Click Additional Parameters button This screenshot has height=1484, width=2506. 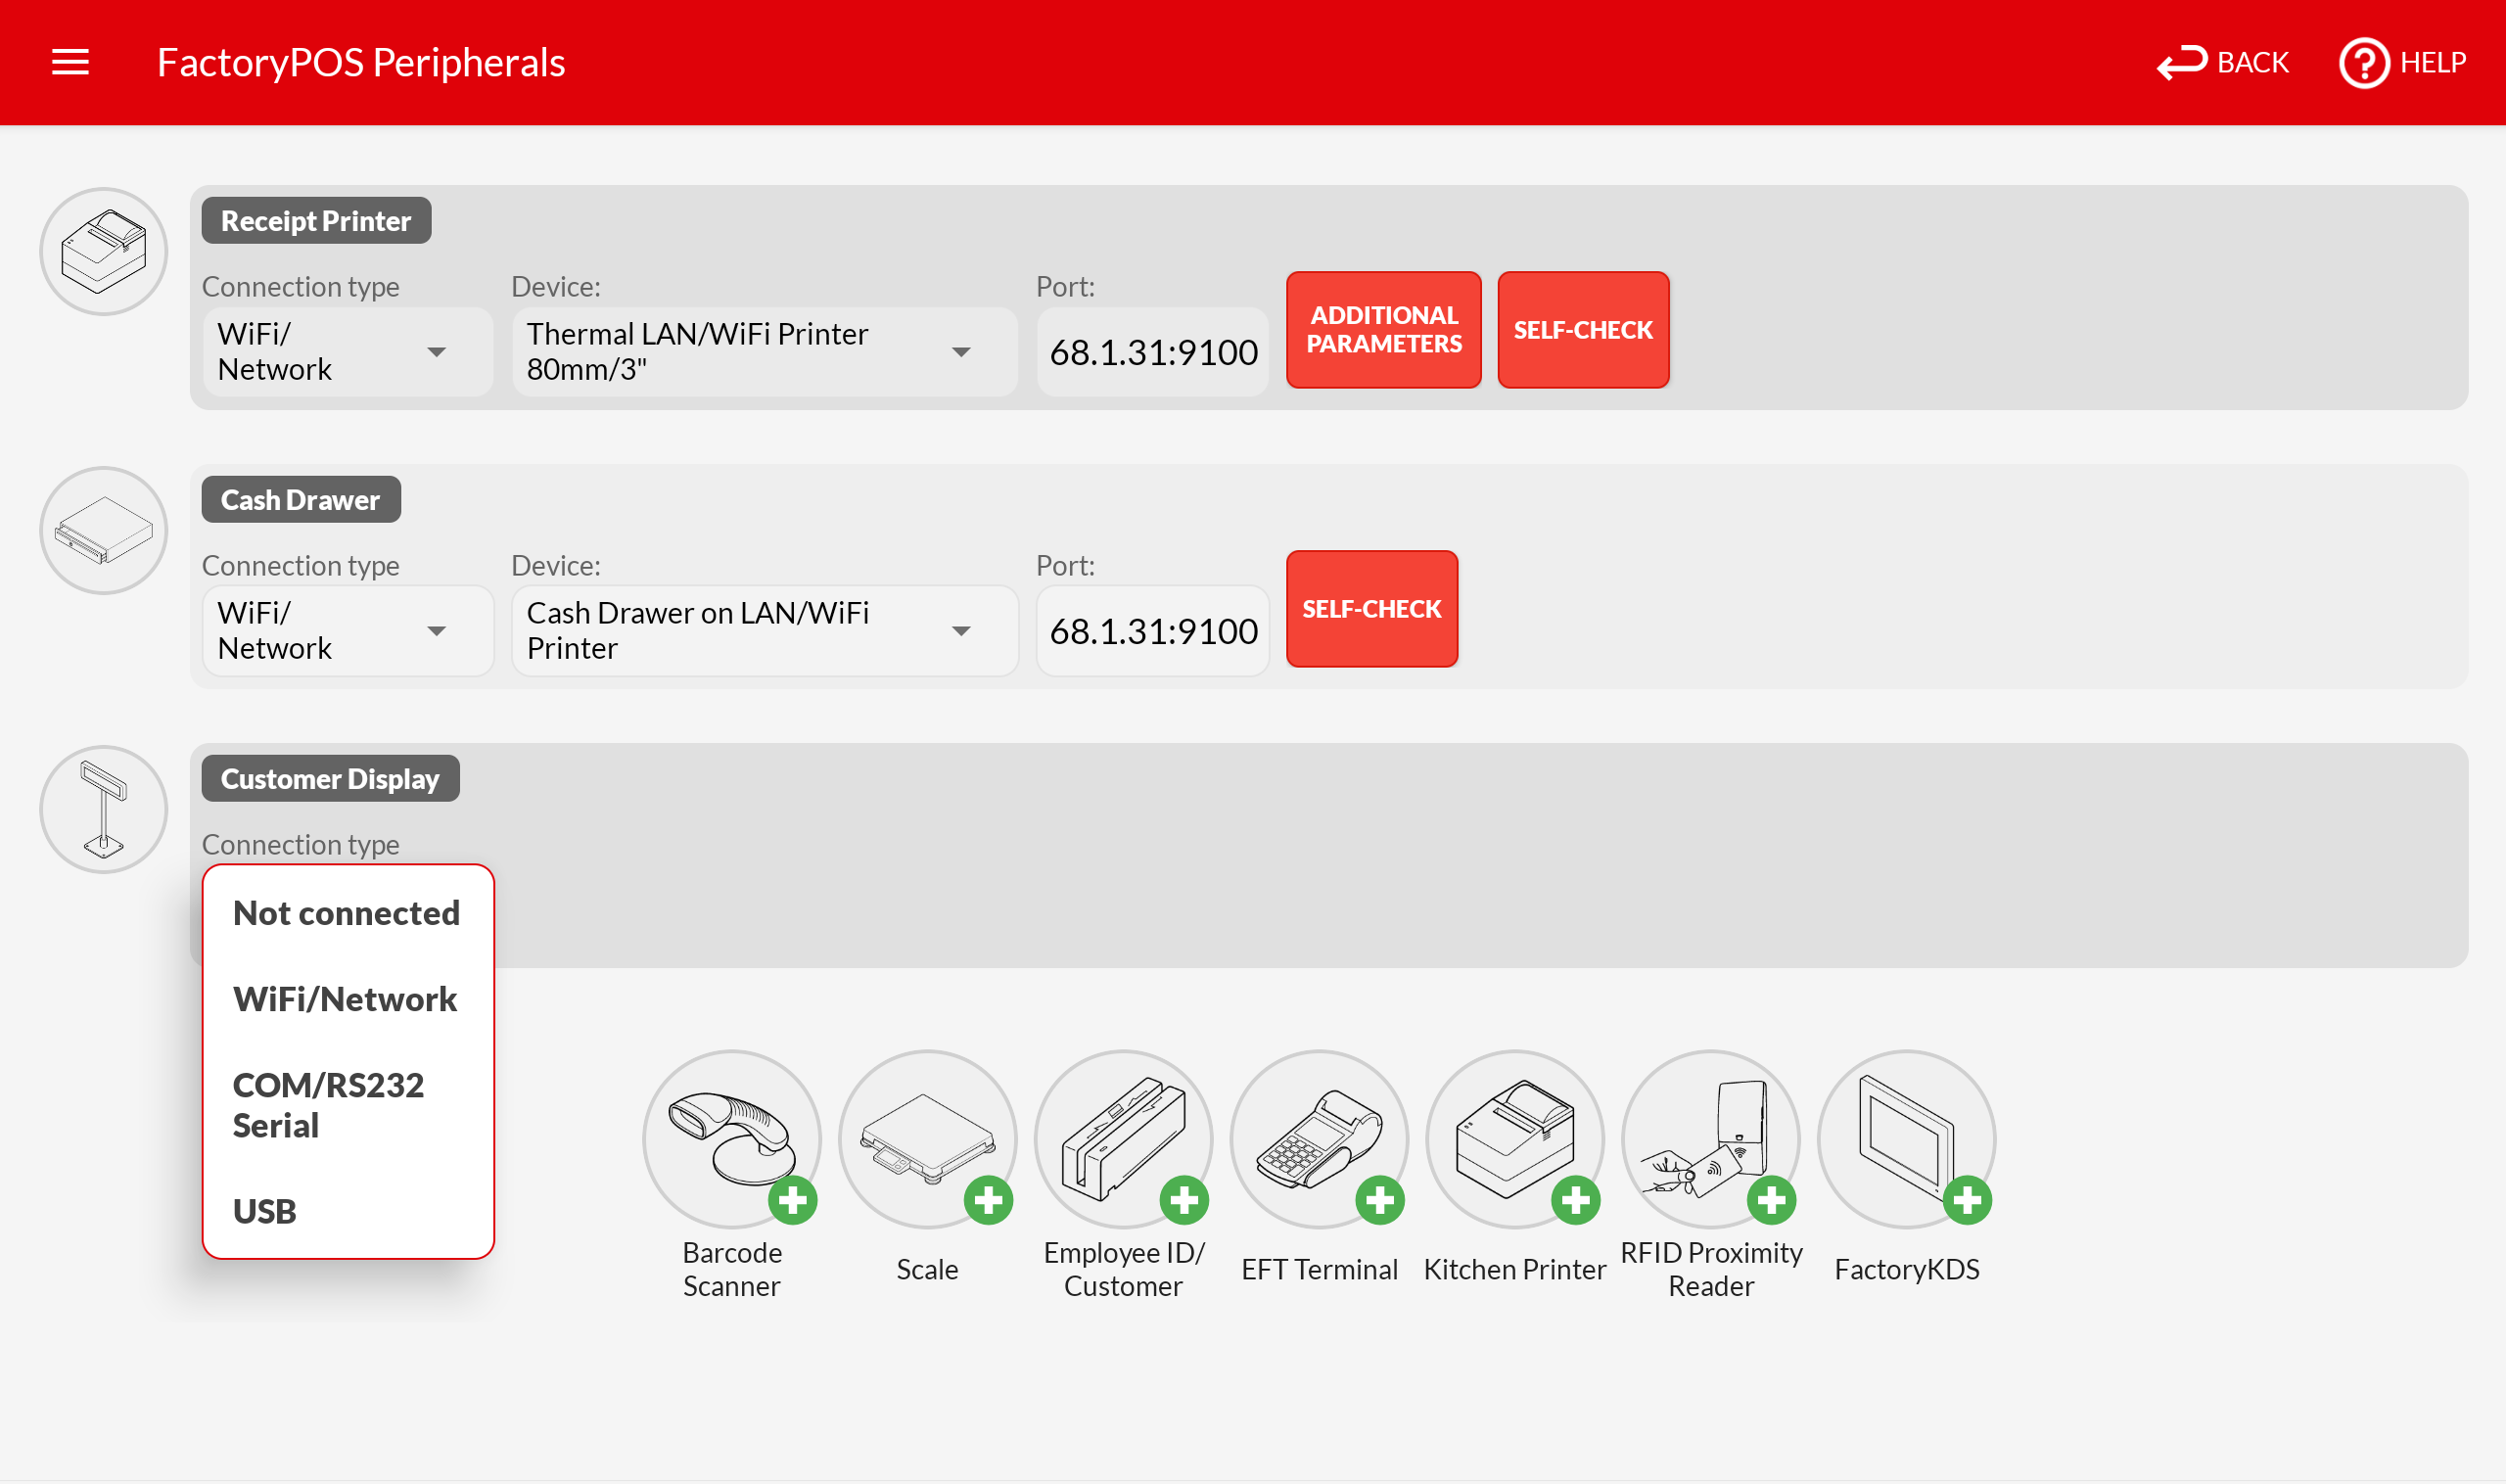point(1384,330)
